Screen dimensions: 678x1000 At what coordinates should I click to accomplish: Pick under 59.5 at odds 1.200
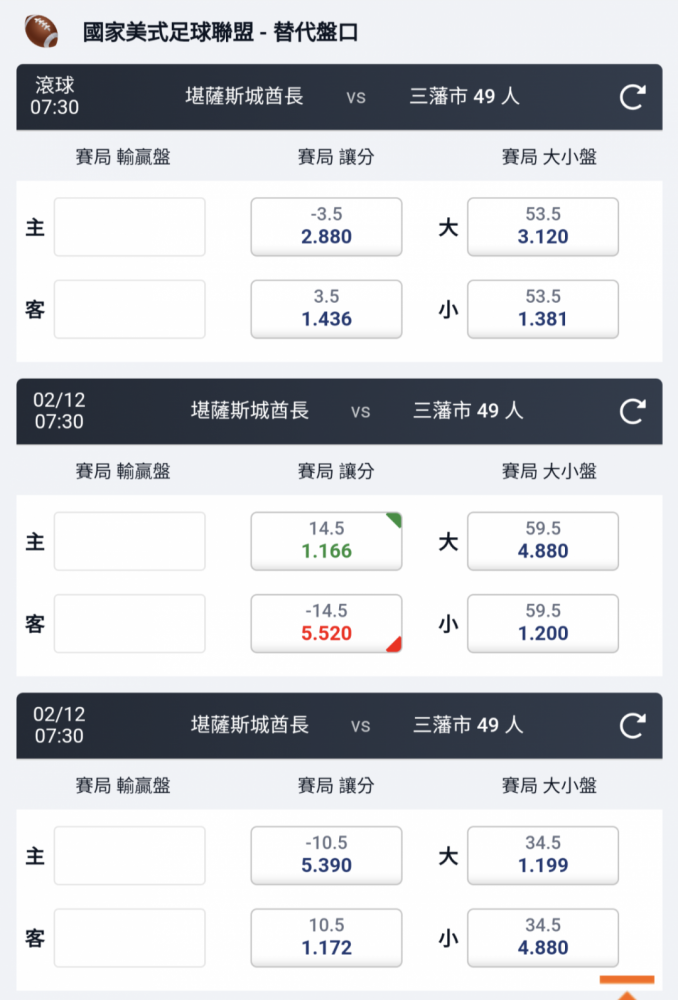(x=543, y=623)
